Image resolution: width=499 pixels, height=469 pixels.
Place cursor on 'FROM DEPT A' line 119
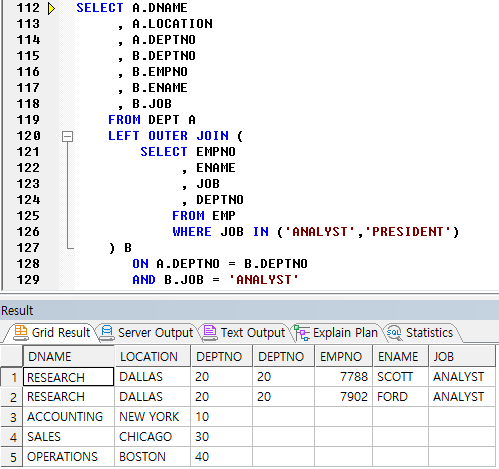[152, 120]
